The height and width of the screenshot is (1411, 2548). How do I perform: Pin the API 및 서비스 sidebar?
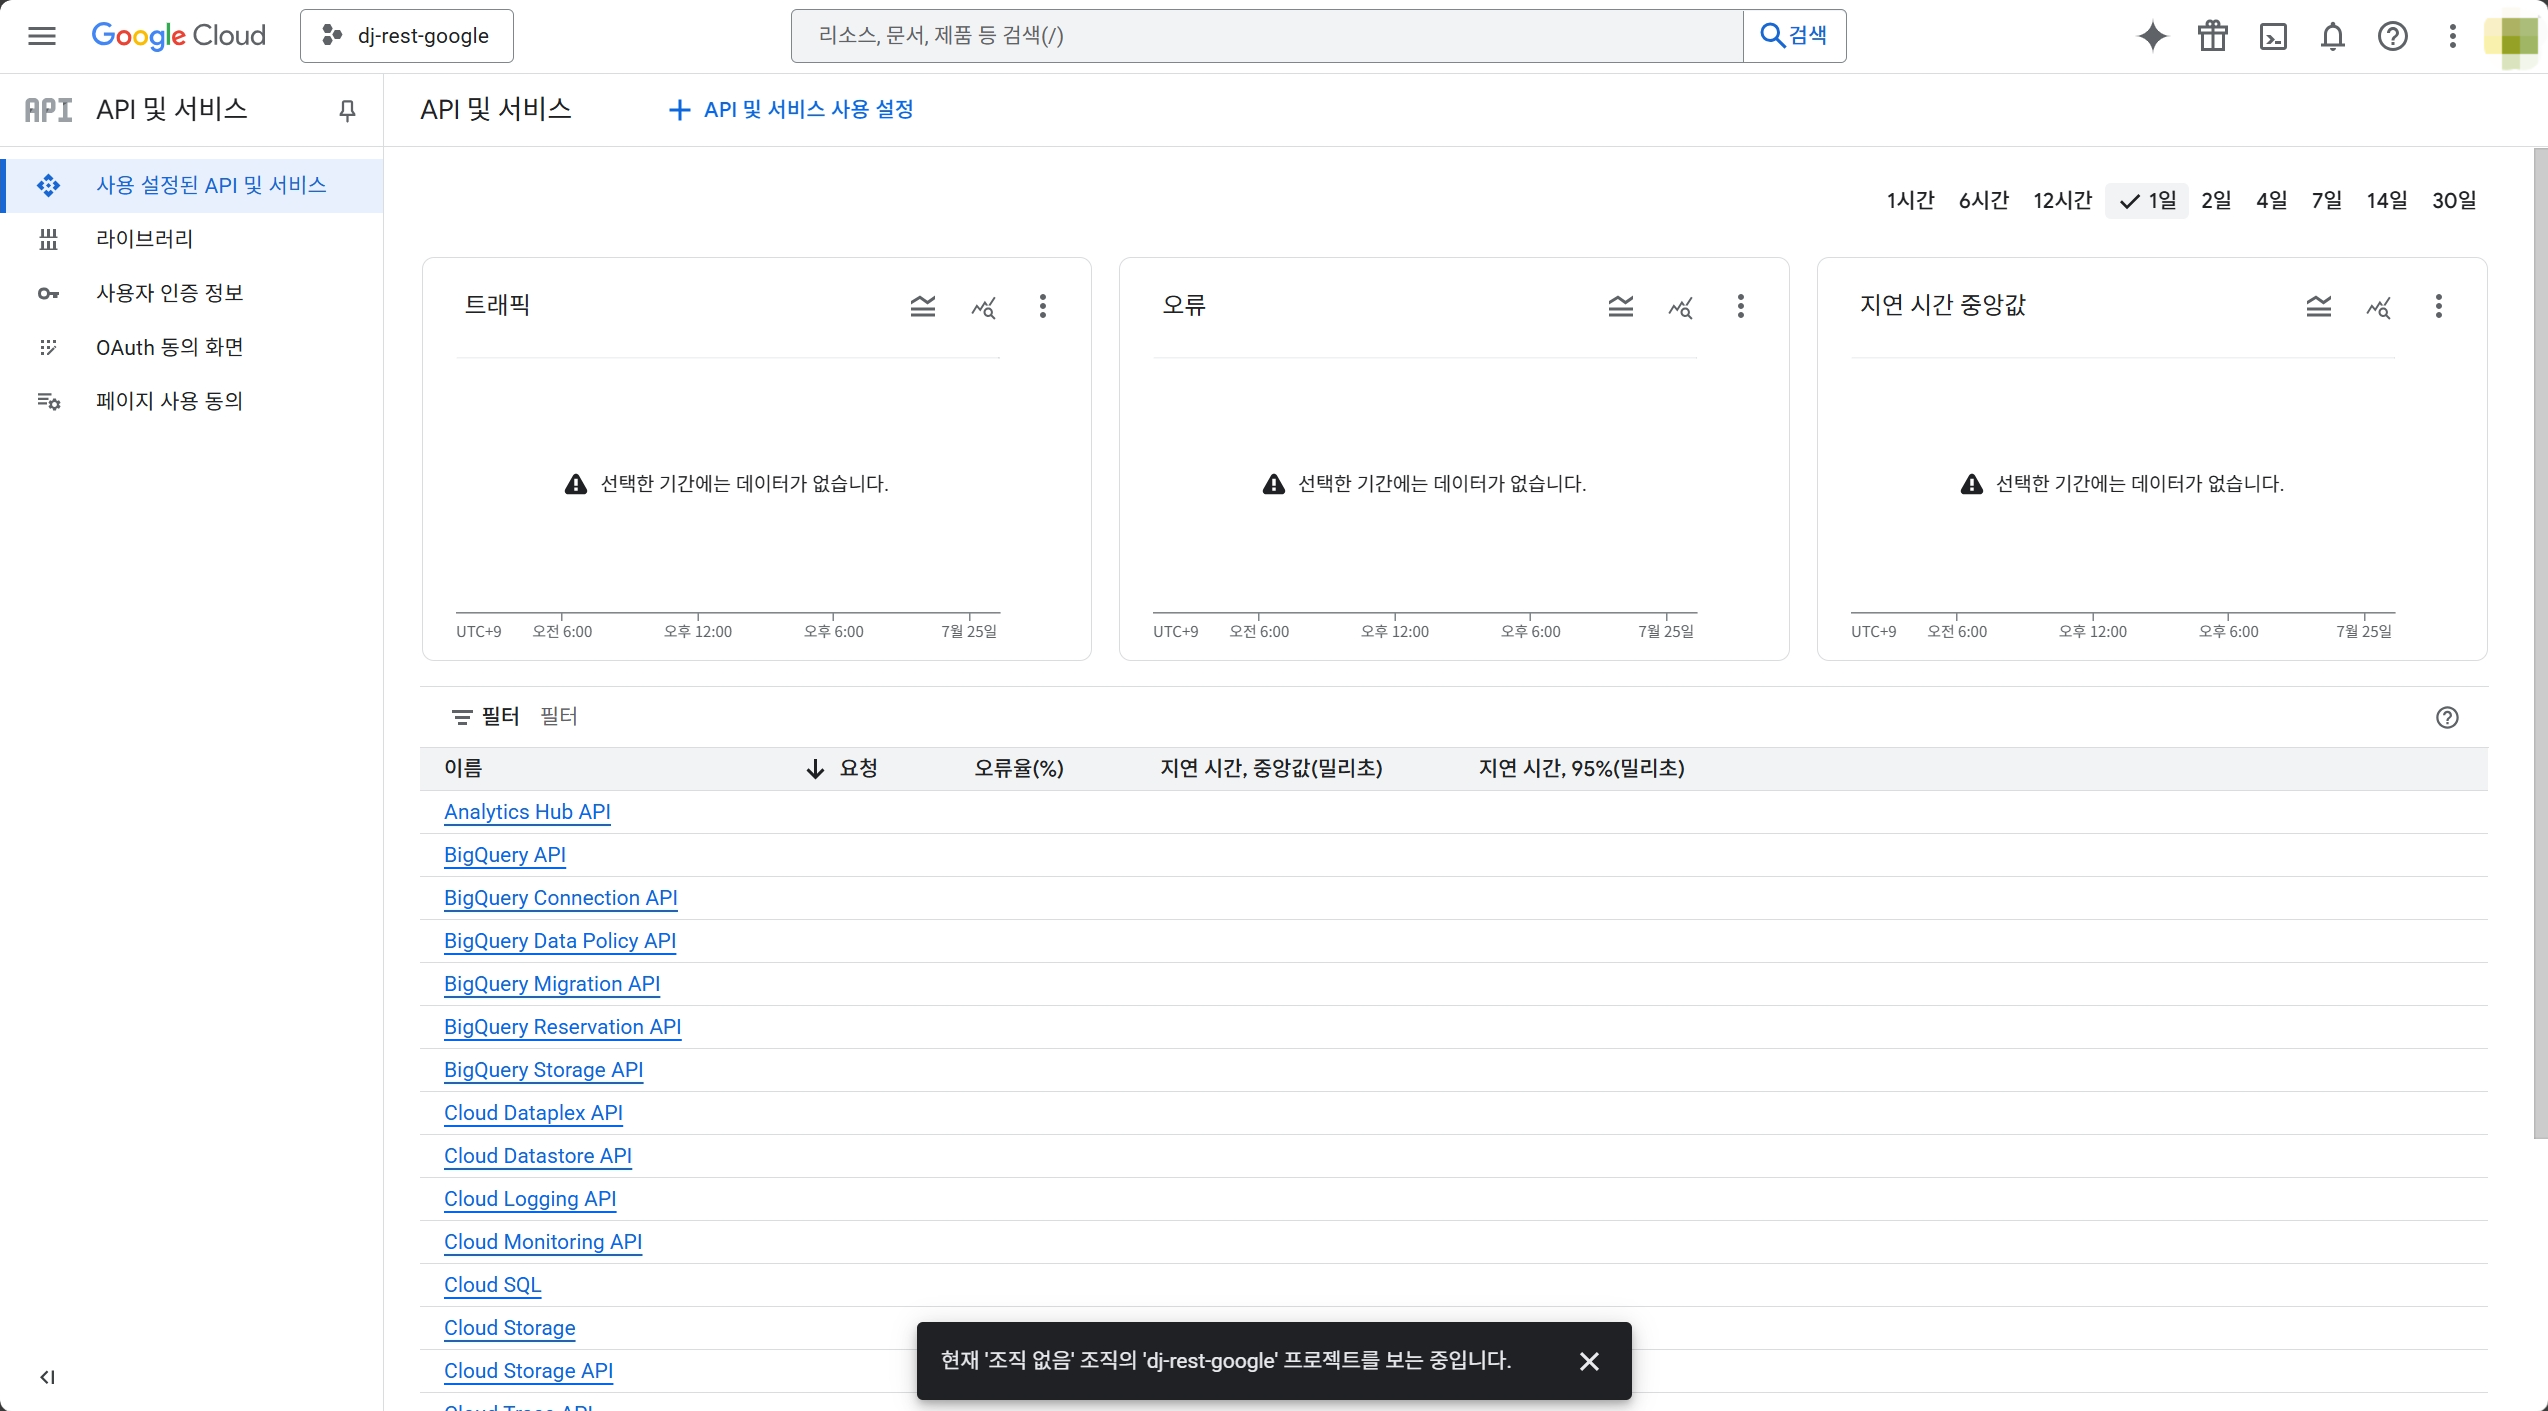(347, 110)
